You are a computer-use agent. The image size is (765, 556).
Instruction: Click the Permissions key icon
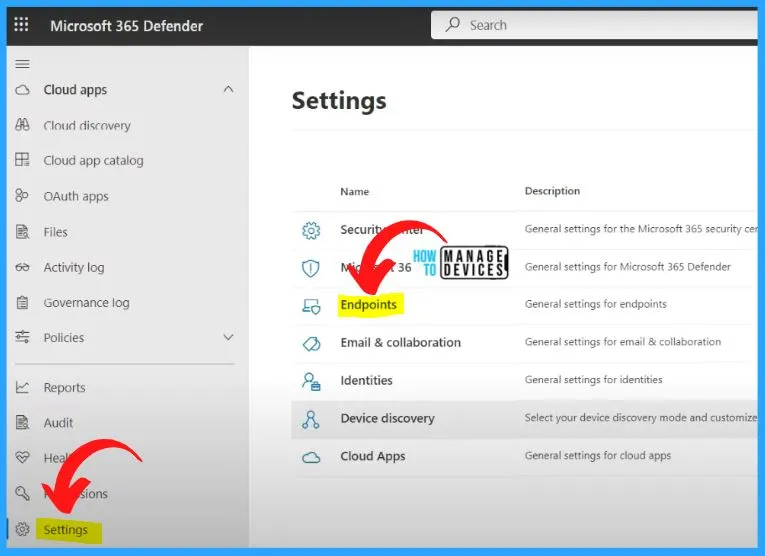click(22, 493)
